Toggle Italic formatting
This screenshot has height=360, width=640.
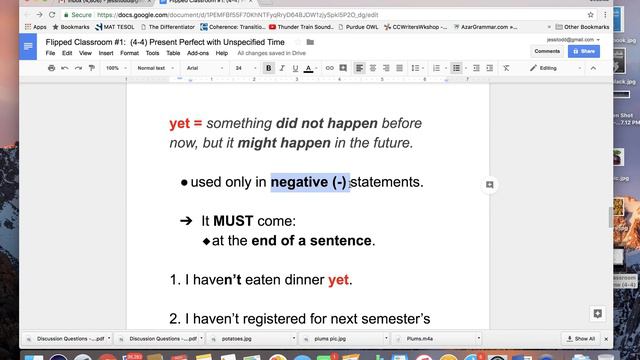click(x=282, y=68)
